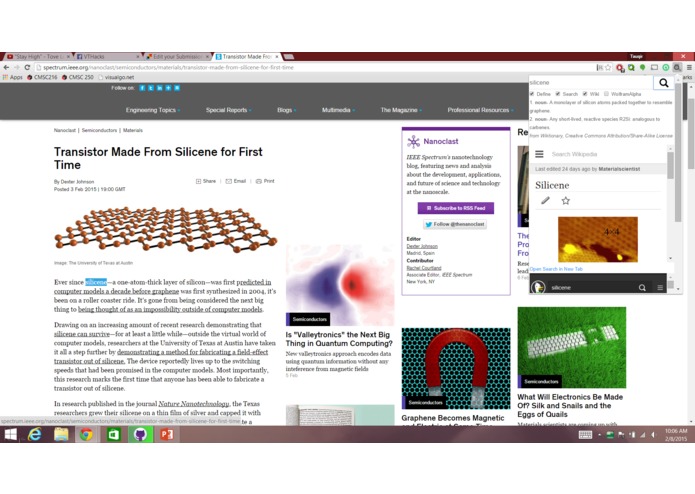Go back with the browser back arrow
This screenshot has width=695, height=494.
tap(6, 67)
